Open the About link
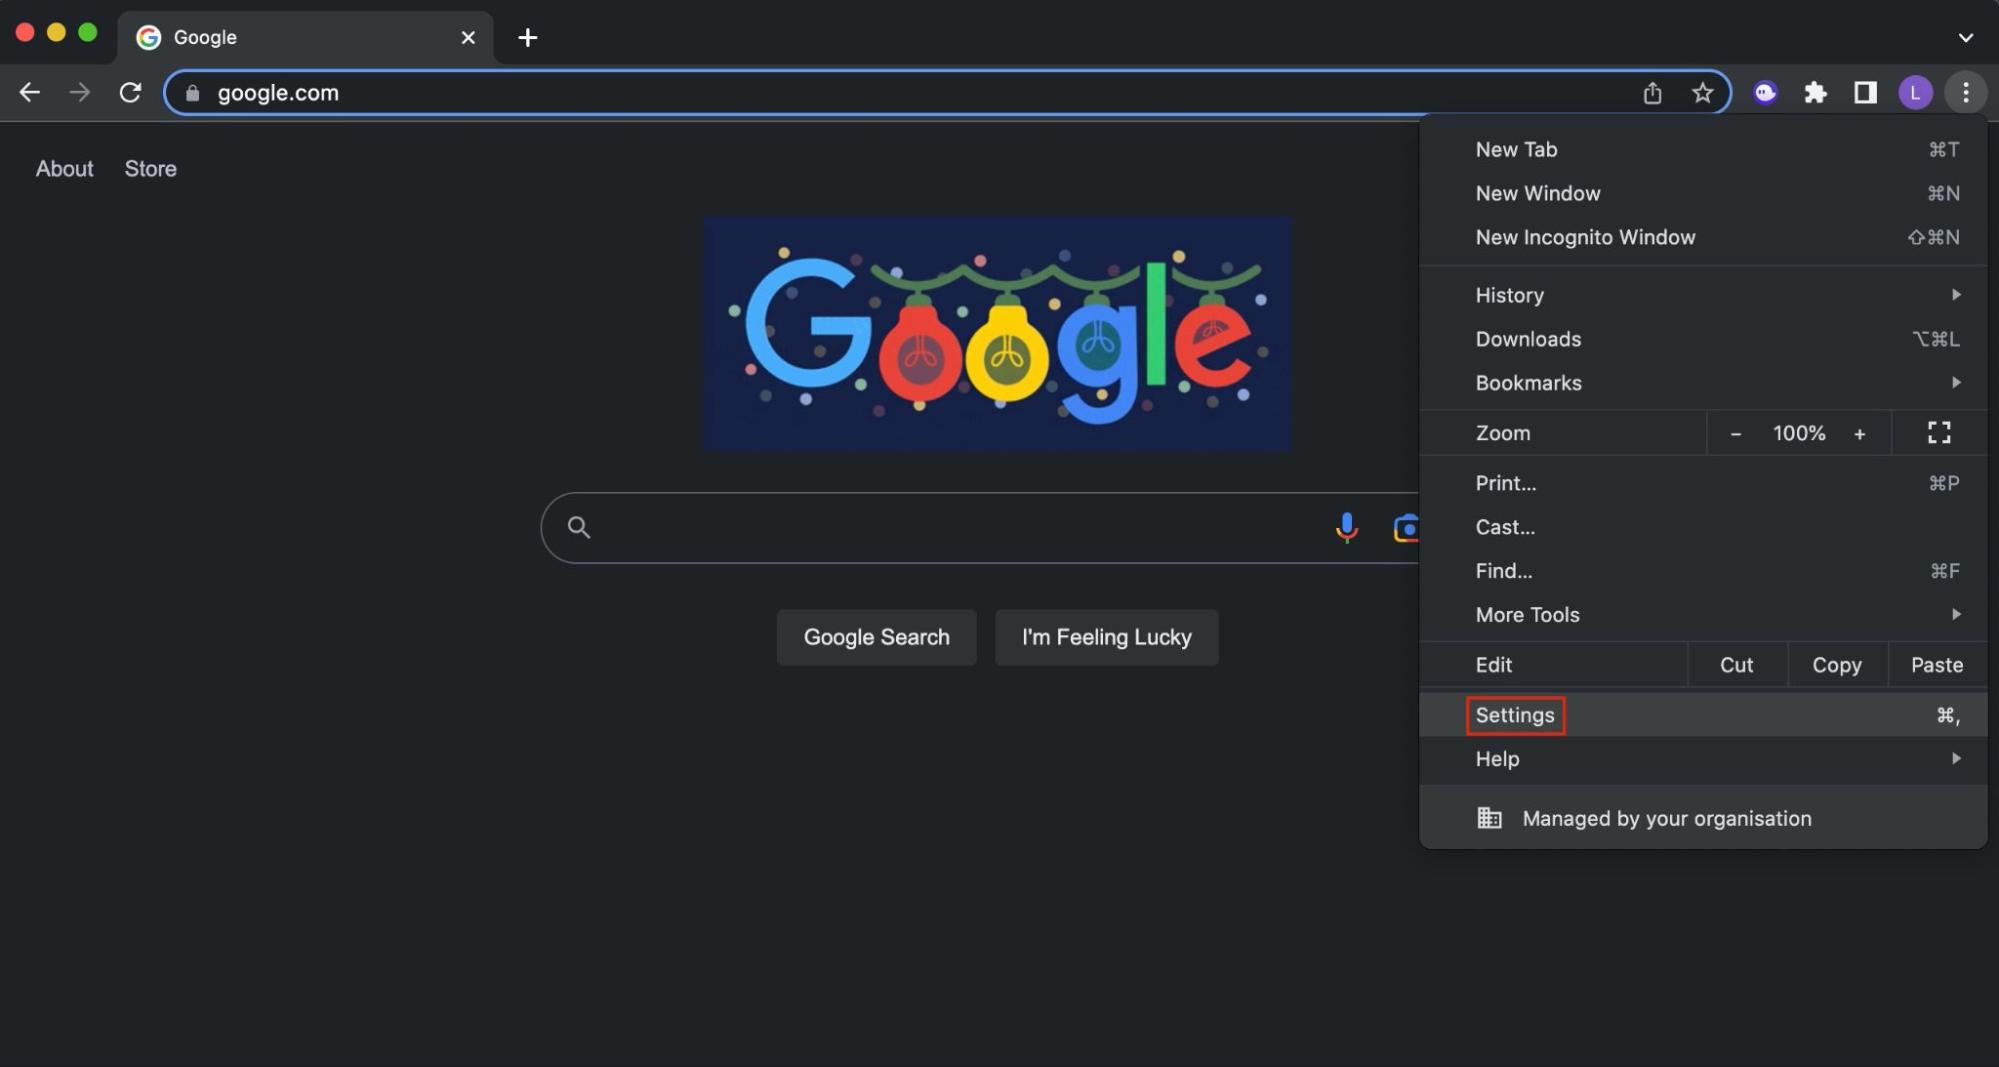This screenshot has width=1999, height=1067. (64, 168)
